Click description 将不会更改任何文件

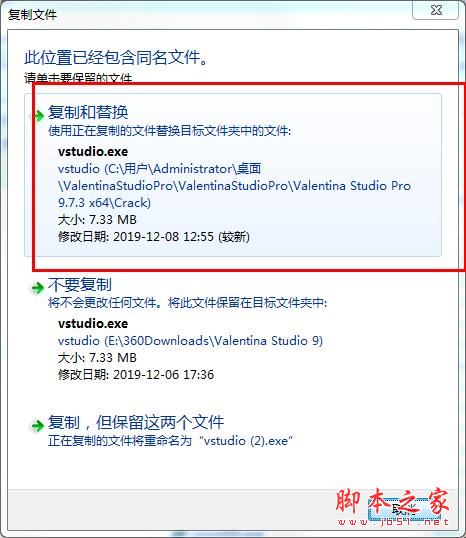pos(104,303)
